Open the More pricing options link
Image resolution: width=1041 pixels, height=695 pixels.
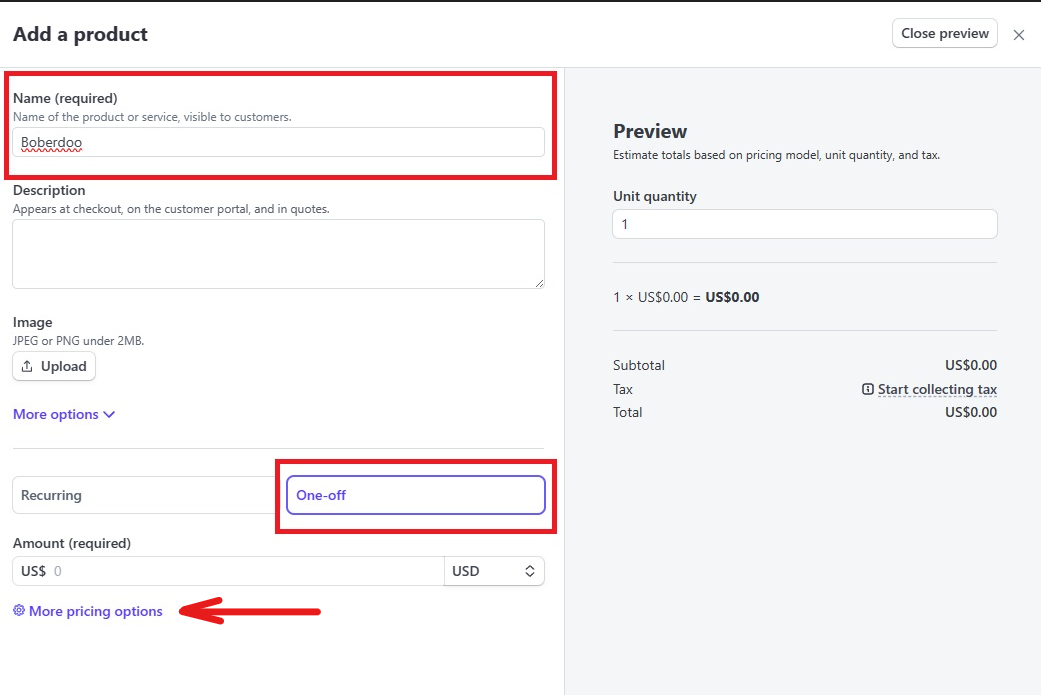click(x=95, y=611)
